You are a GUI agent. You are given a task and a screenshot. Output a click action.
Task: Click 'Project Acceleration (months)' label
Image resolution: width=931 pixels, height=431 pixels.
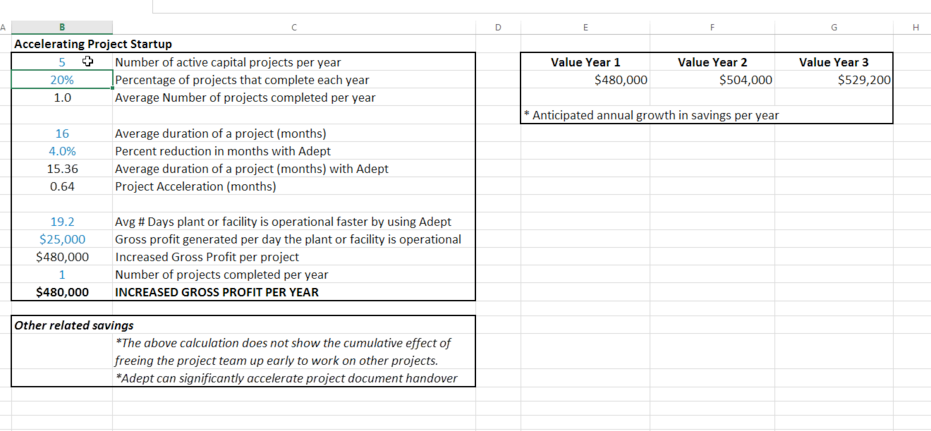click(x=195, y=186)
